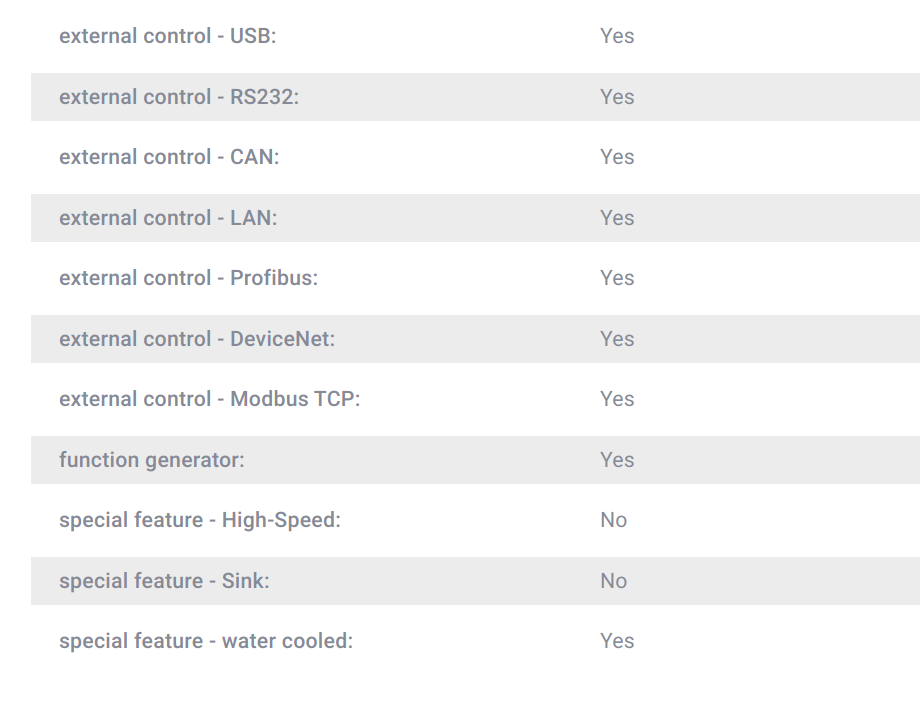Viewport: 920px width, 707px height.
Task: Click the external control - Profibus label
Action: 188,278
